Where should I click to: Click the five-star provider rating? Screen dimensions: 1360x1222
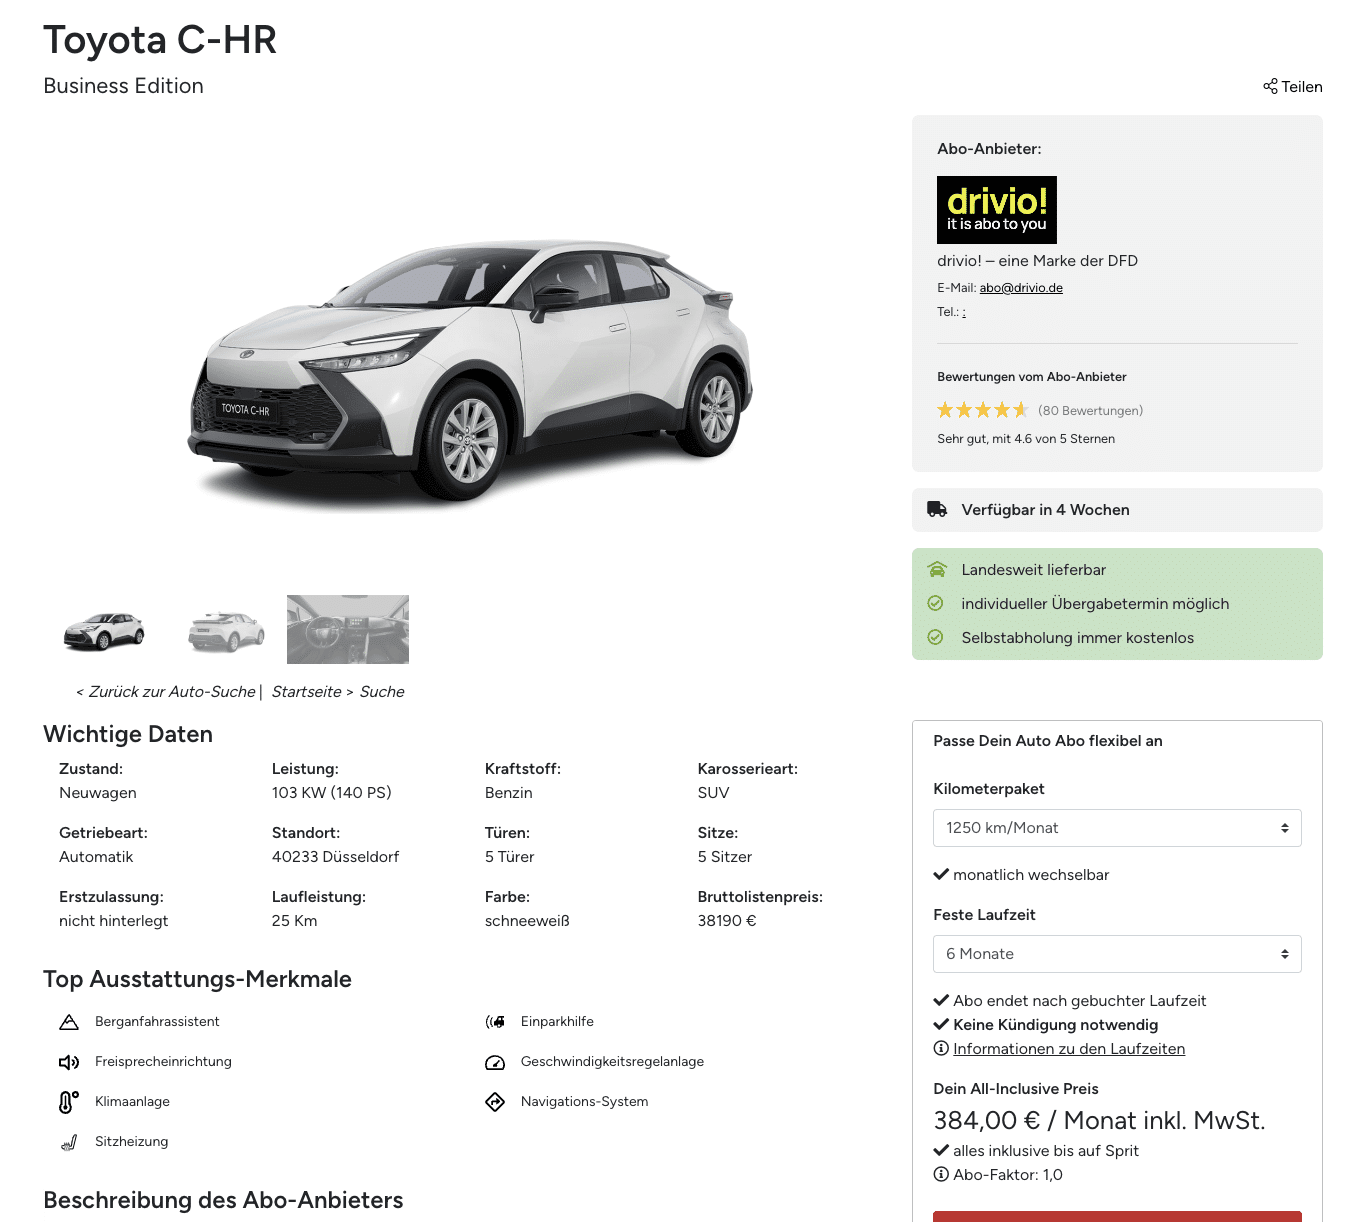tap(983, 410)
